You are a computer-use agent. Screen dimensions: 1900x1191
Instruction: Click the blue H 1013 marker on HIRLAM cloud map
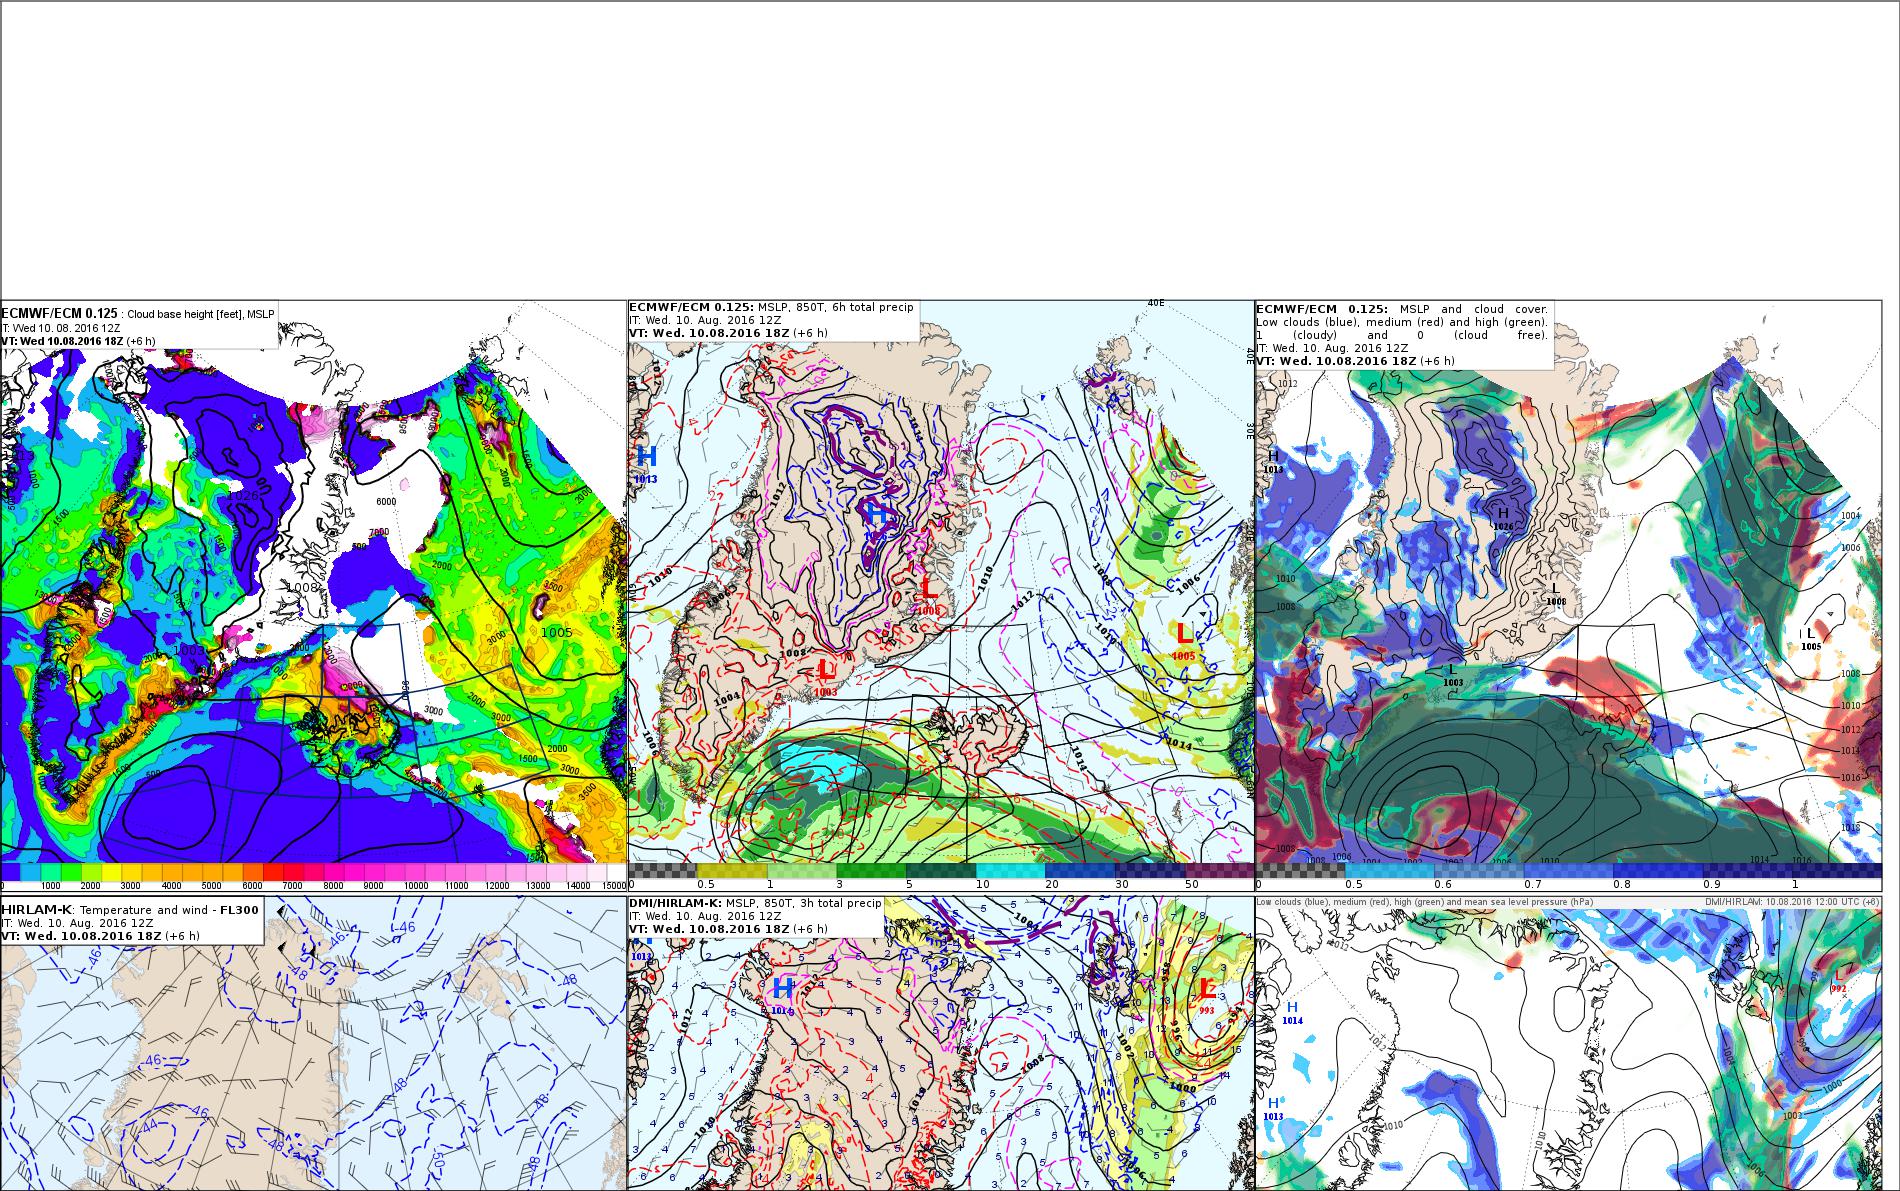[1273, 1108]
